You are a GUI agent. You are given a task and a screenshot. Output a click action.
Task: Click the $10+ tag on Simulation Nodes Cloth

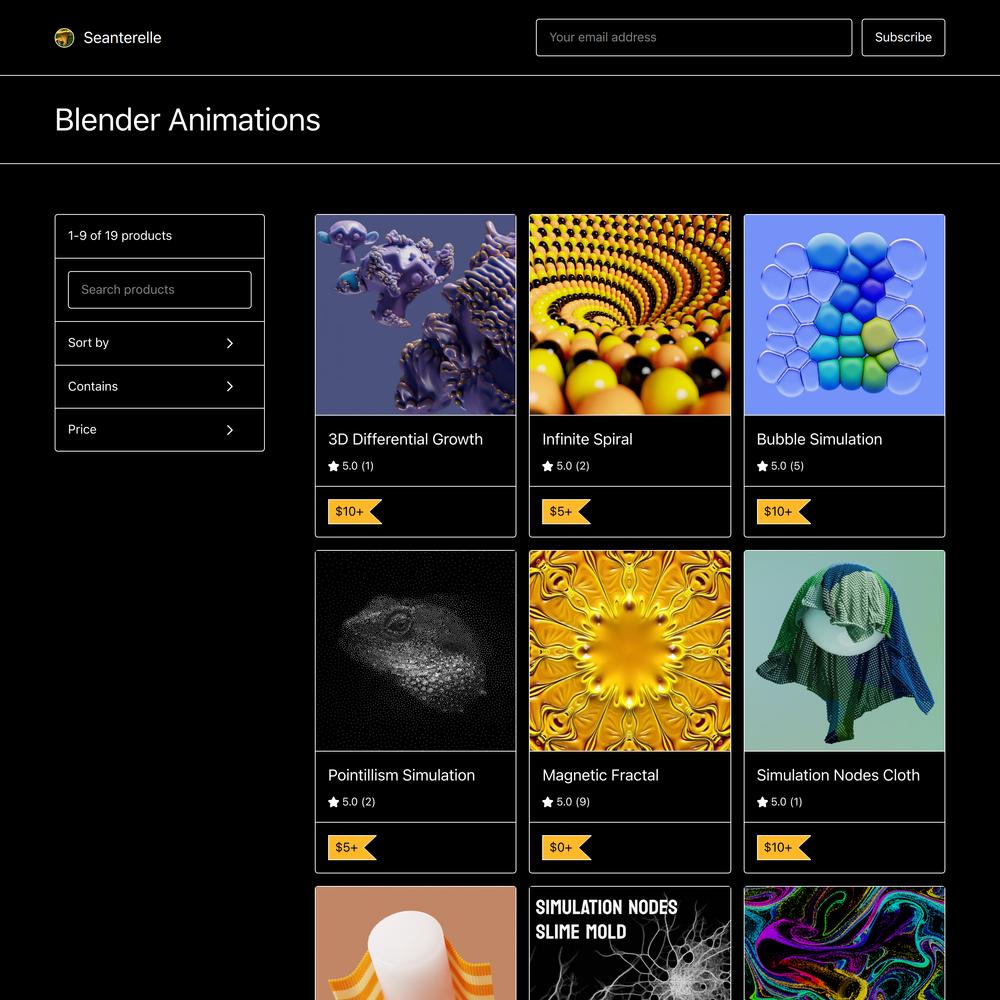pyautogui.click(x=783, y=848)
